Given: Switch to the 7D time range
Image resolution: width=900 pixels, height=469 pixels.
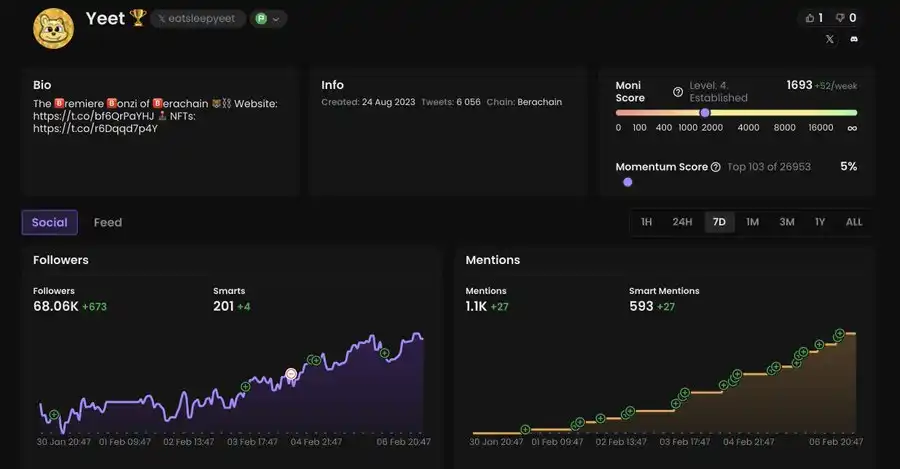Looking at the screenshot, I should [719, 222].
